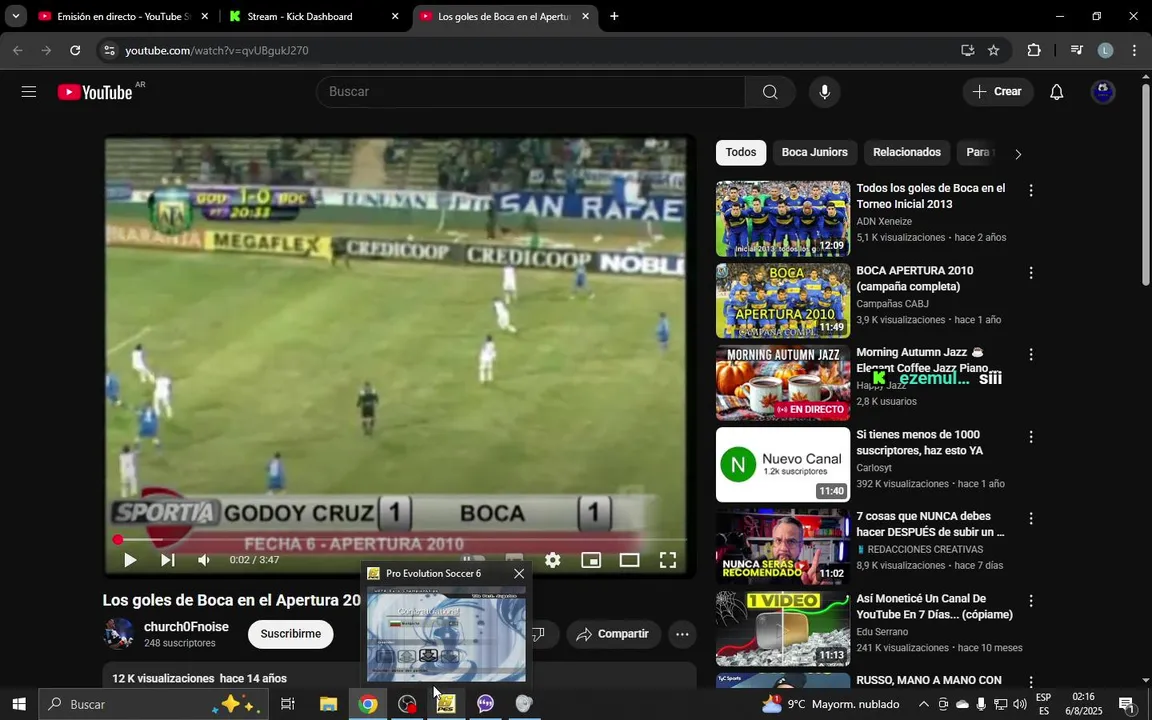Close the Kick Dashboard tab

pyautogui.click(x=395, y=16)
